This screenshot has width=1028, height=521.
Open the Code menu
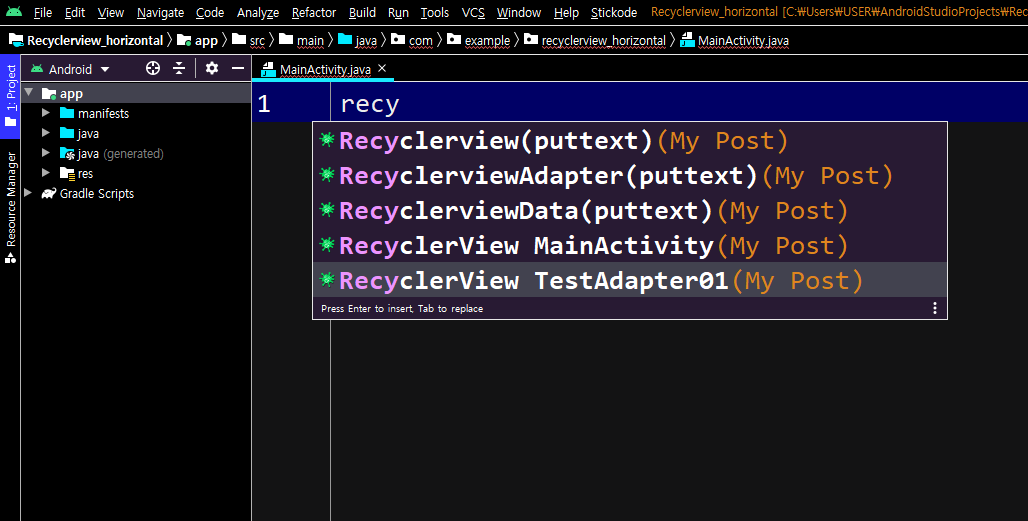click(x=210, y=12)
